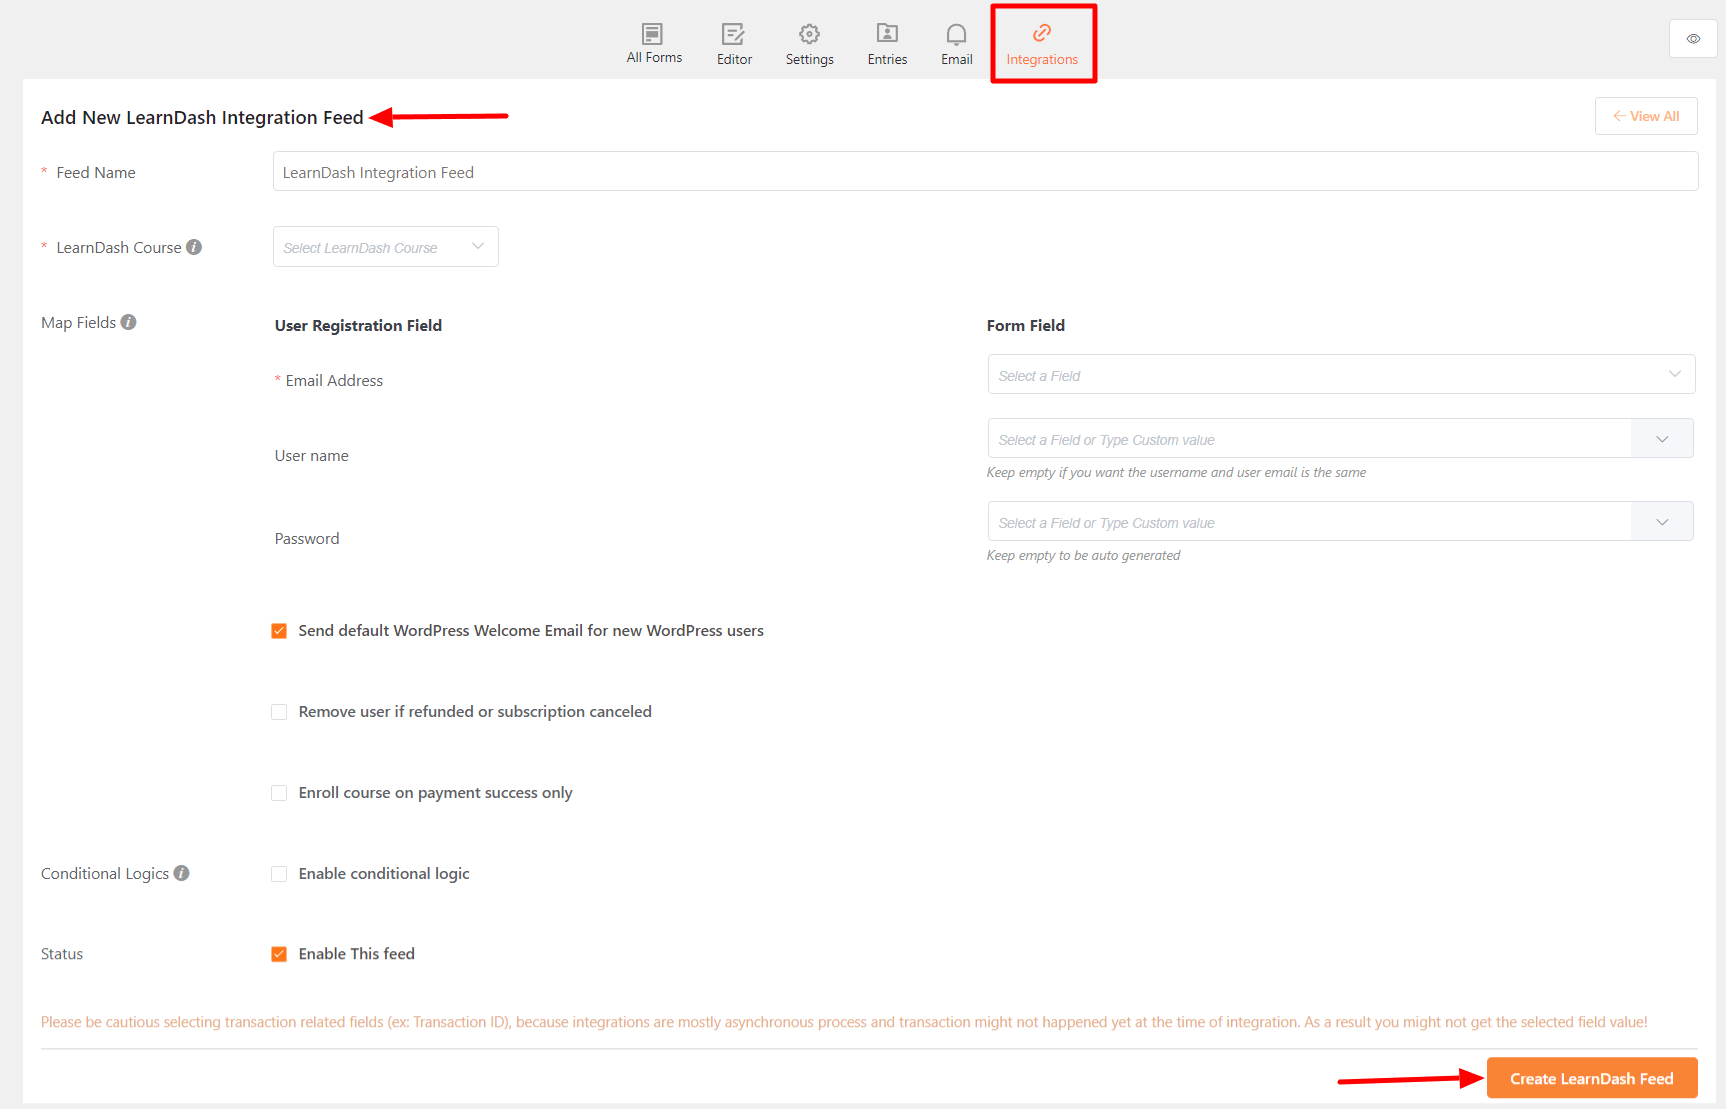
Task: Select the Integrations tab
Action: (1042, 45)
